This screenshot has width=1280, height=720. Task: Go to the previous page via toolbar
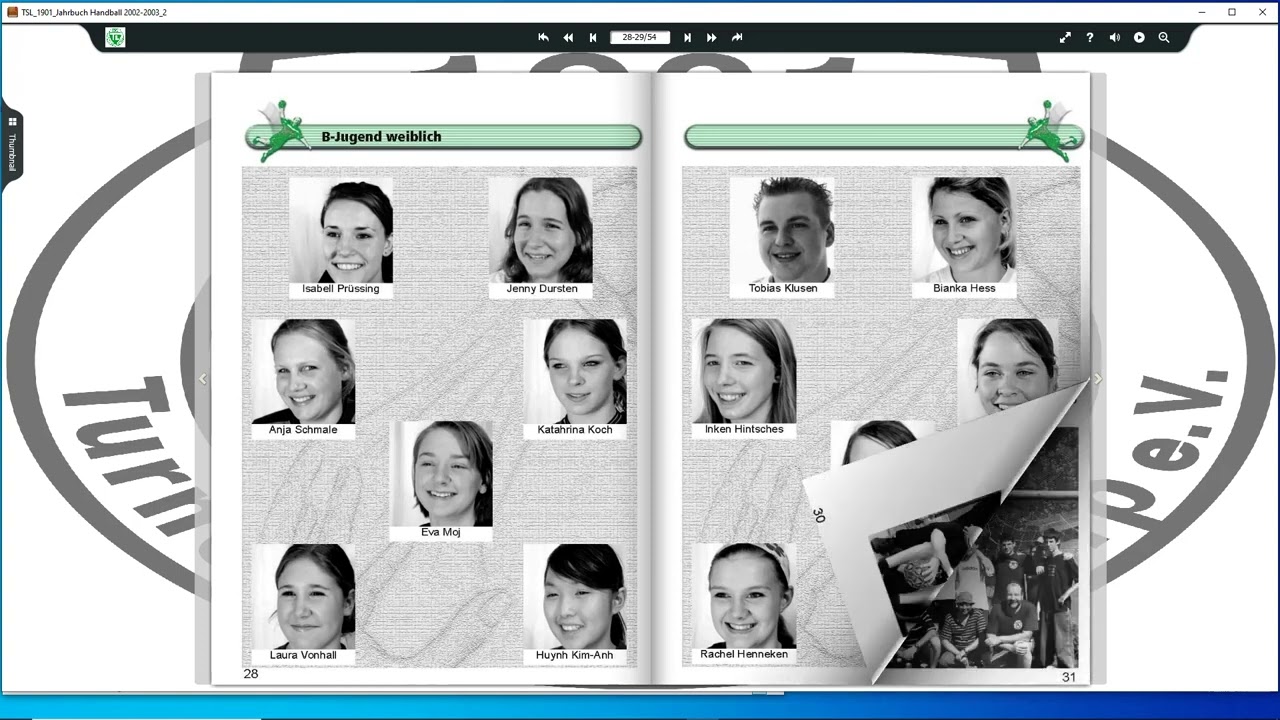[x=593, y=37]
